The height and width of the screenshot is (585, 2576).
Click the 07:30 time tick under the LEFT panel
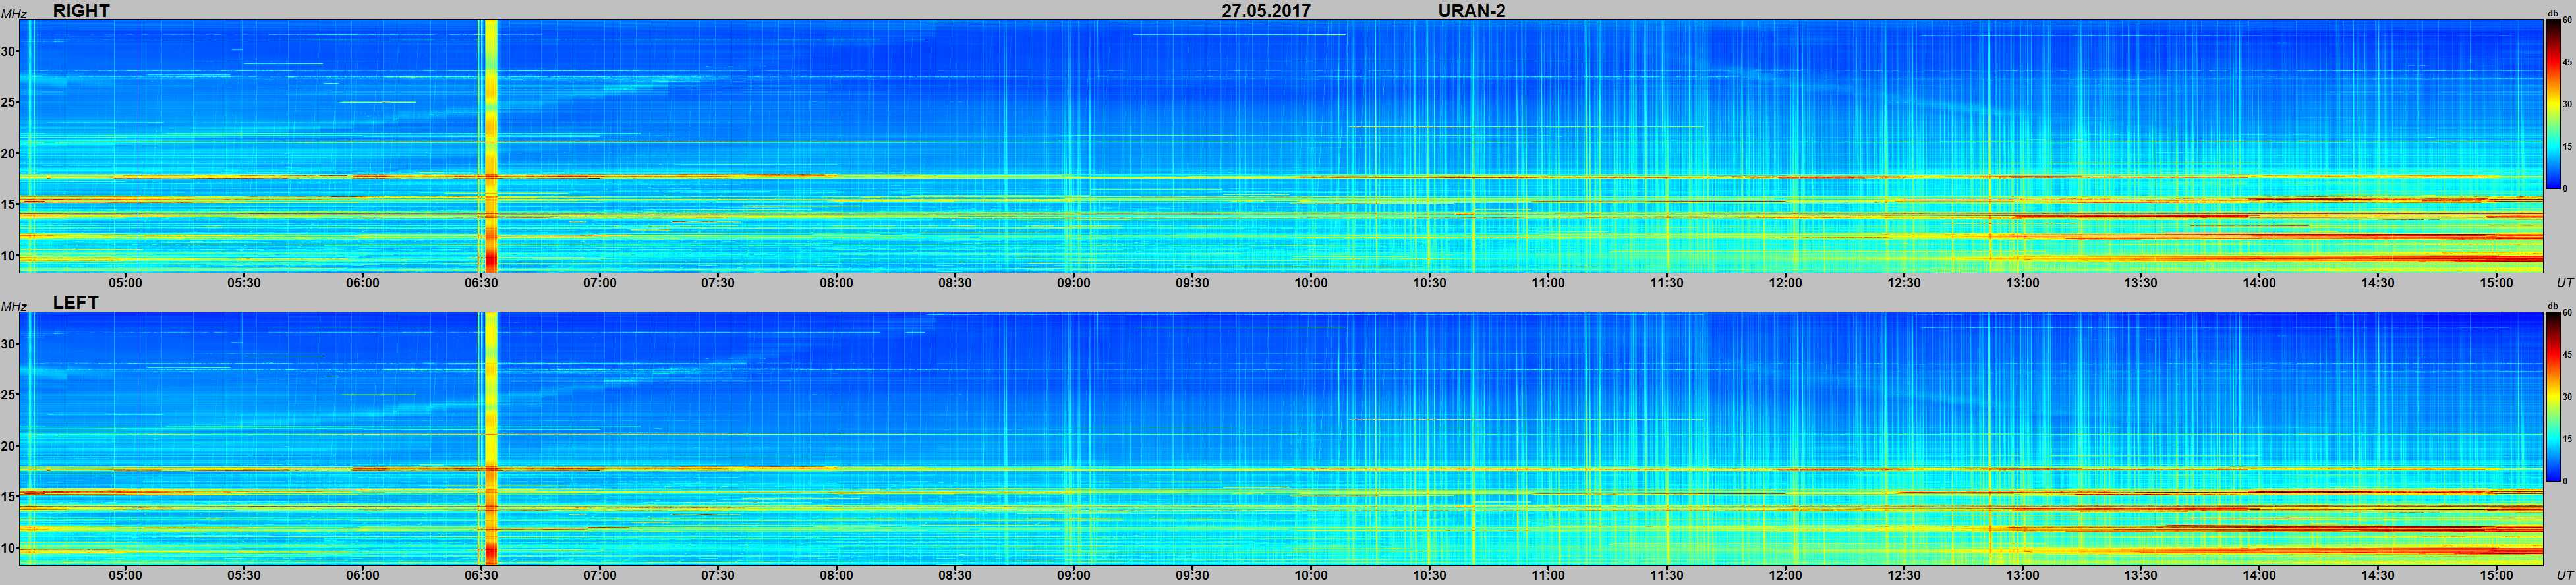pyautogui.click(x=718, y=575)
